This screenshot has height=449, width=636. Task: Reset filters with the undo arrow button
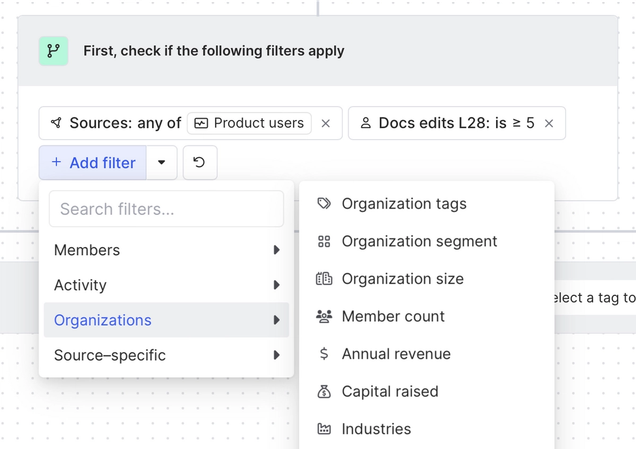coord(199,162)
